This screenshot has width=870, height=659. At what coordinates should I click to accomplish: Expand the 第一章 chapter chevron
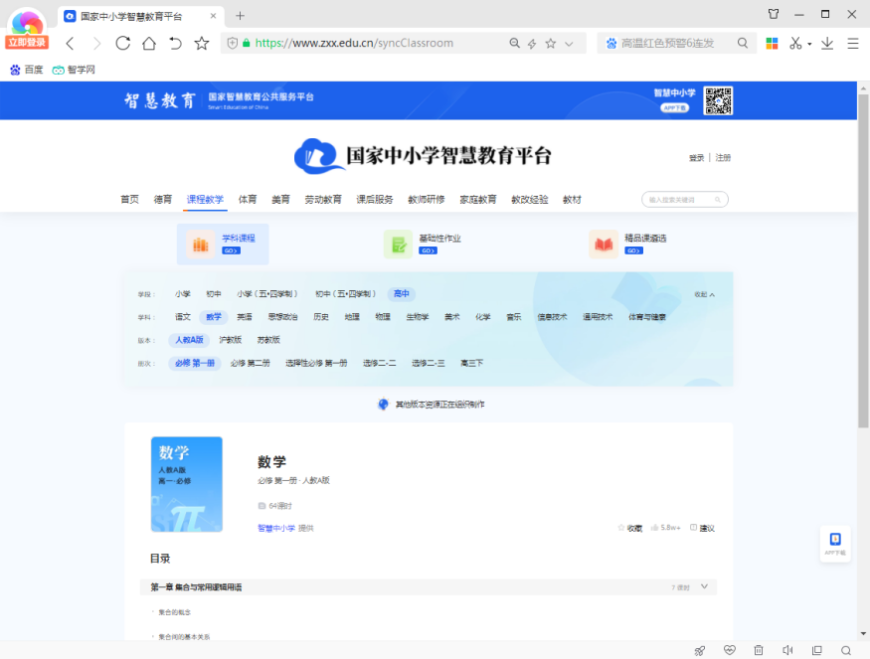704,587
